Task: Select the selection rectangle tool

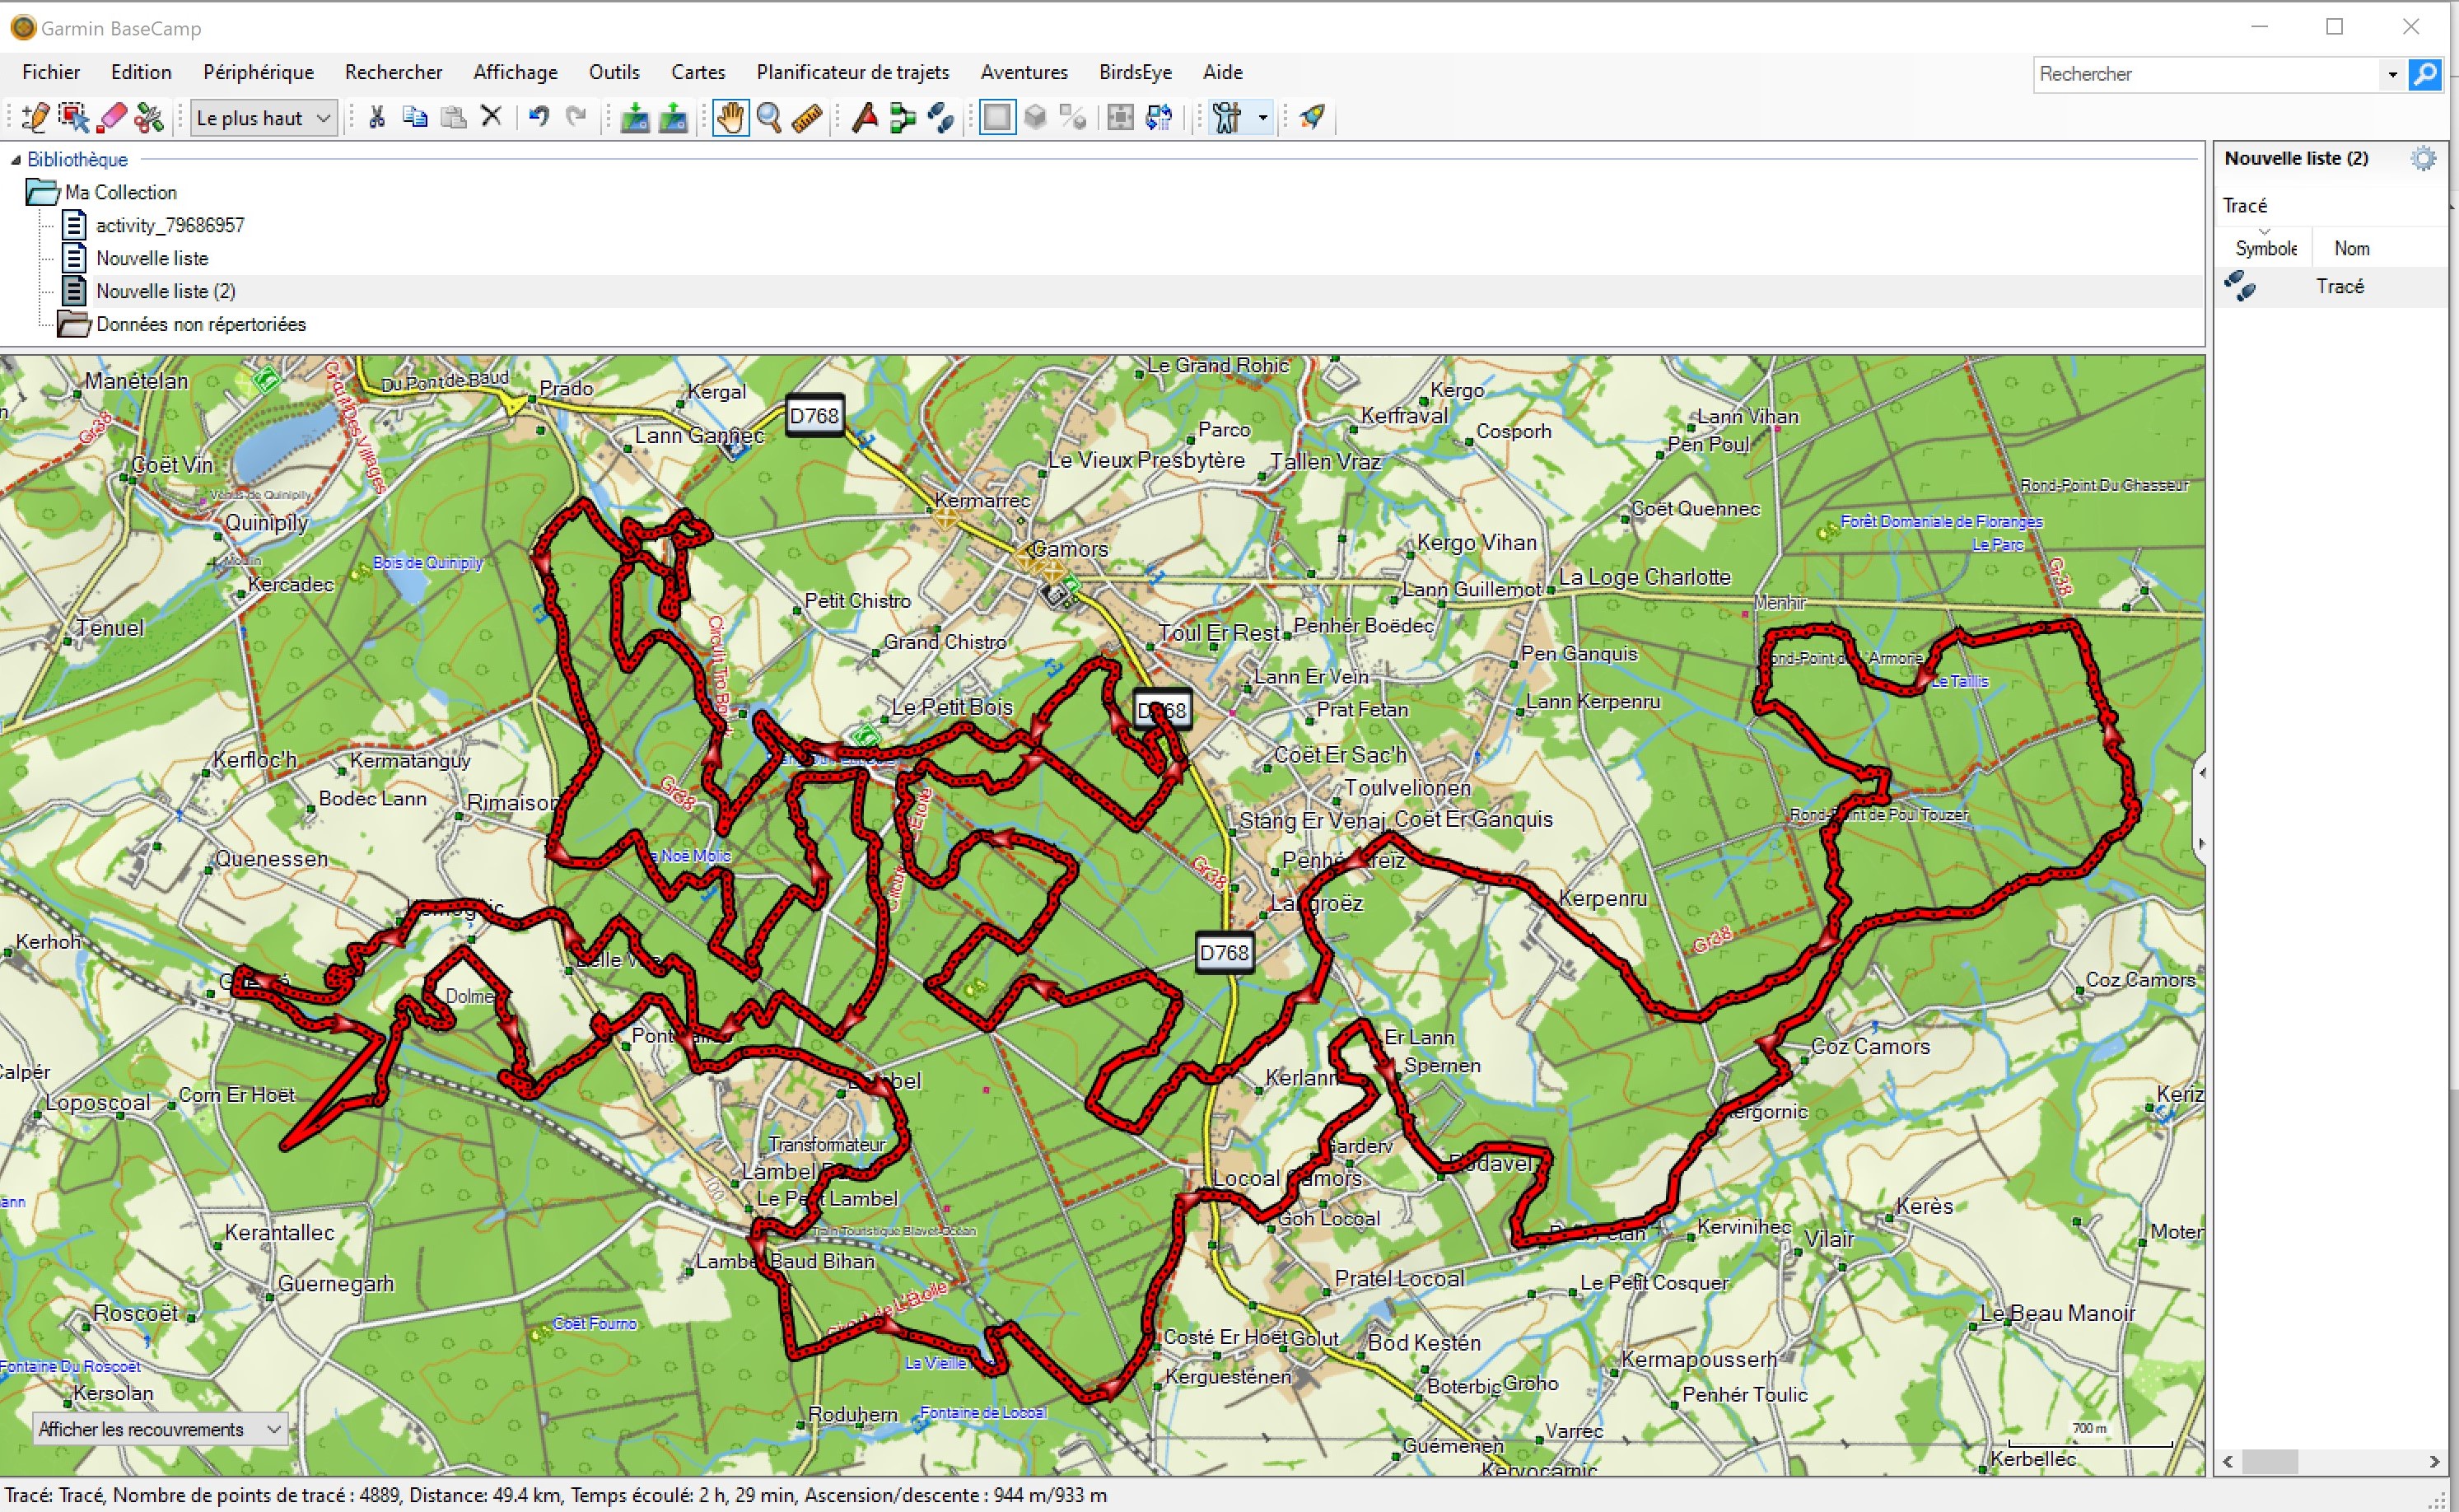Action: (73, 118)
